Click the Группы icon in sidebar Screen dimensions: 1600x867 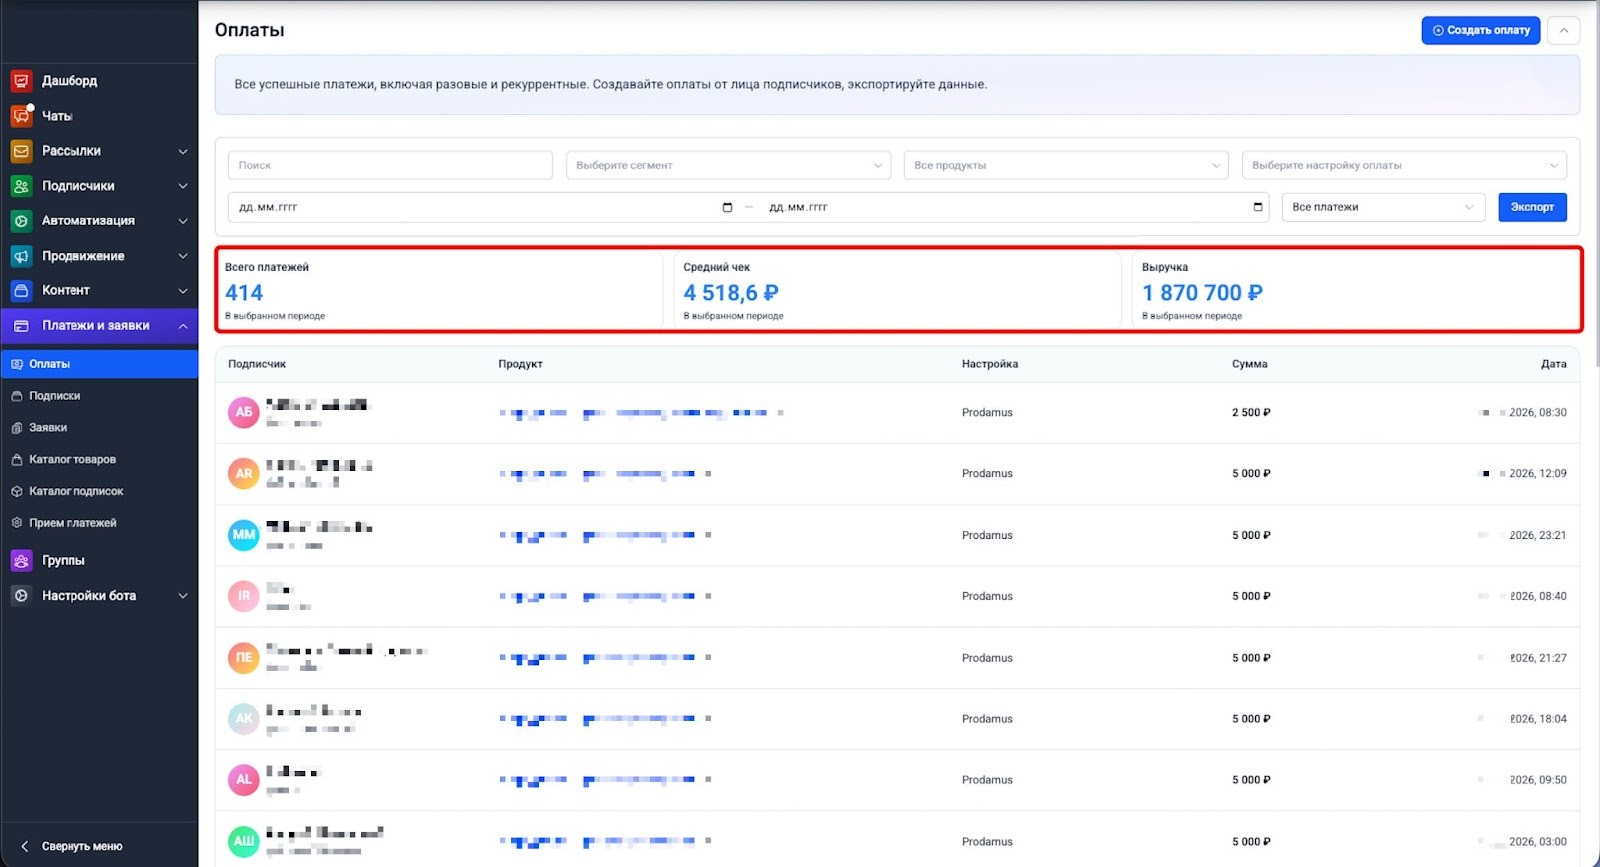(21, 561)
